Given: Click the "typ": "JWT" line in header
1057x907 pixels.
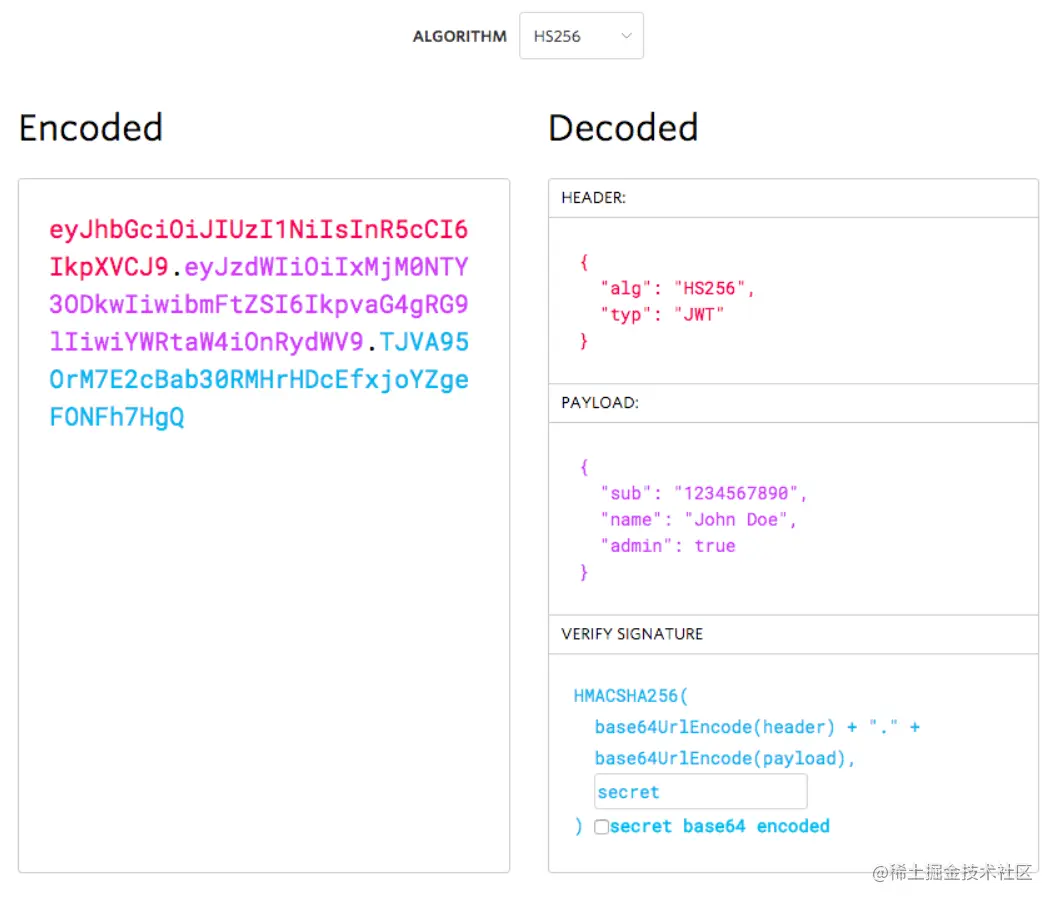Looking at the screenshot, I should click(x=662, y=314).
